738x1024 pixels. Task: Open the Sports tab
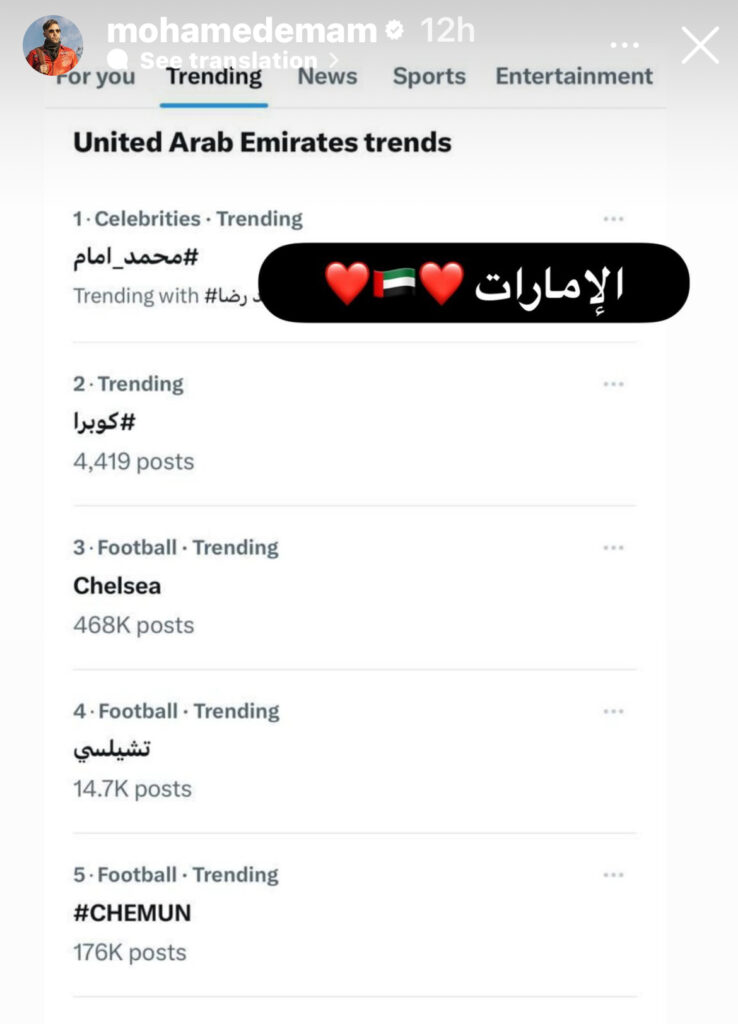[x=429, y=76]
